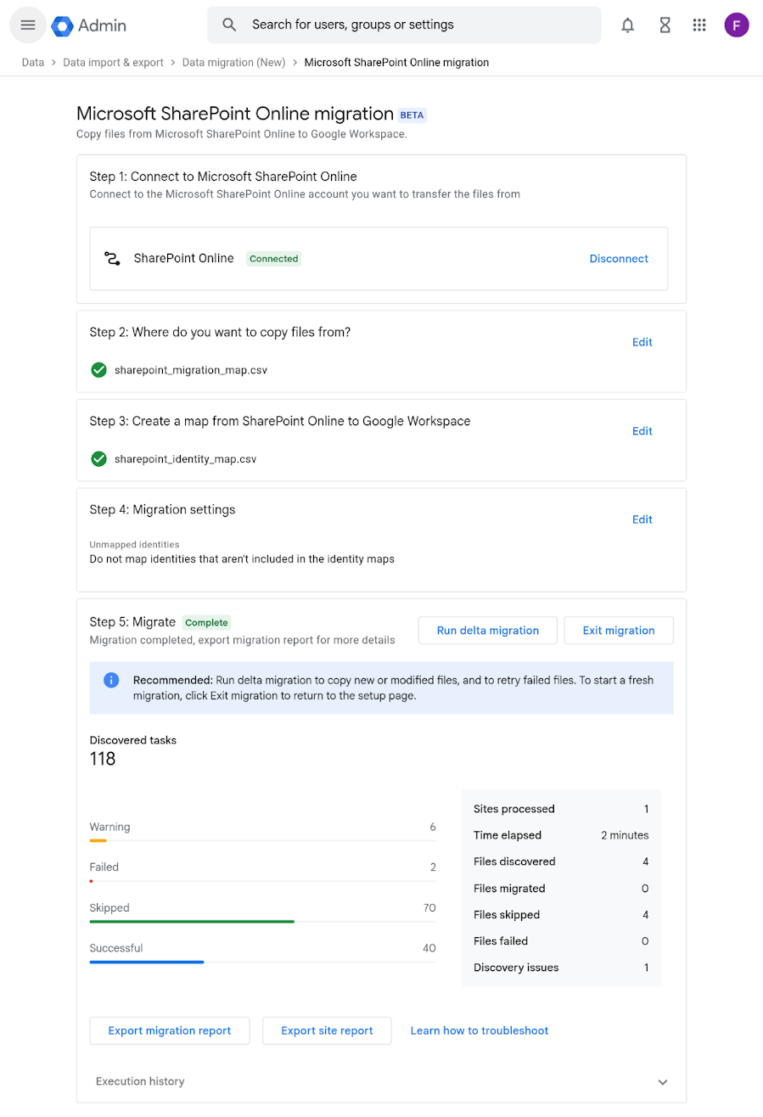Click the green check beside sharepoint_migration_map.csv
The image size is (763, 1117).
click(99, 370)
